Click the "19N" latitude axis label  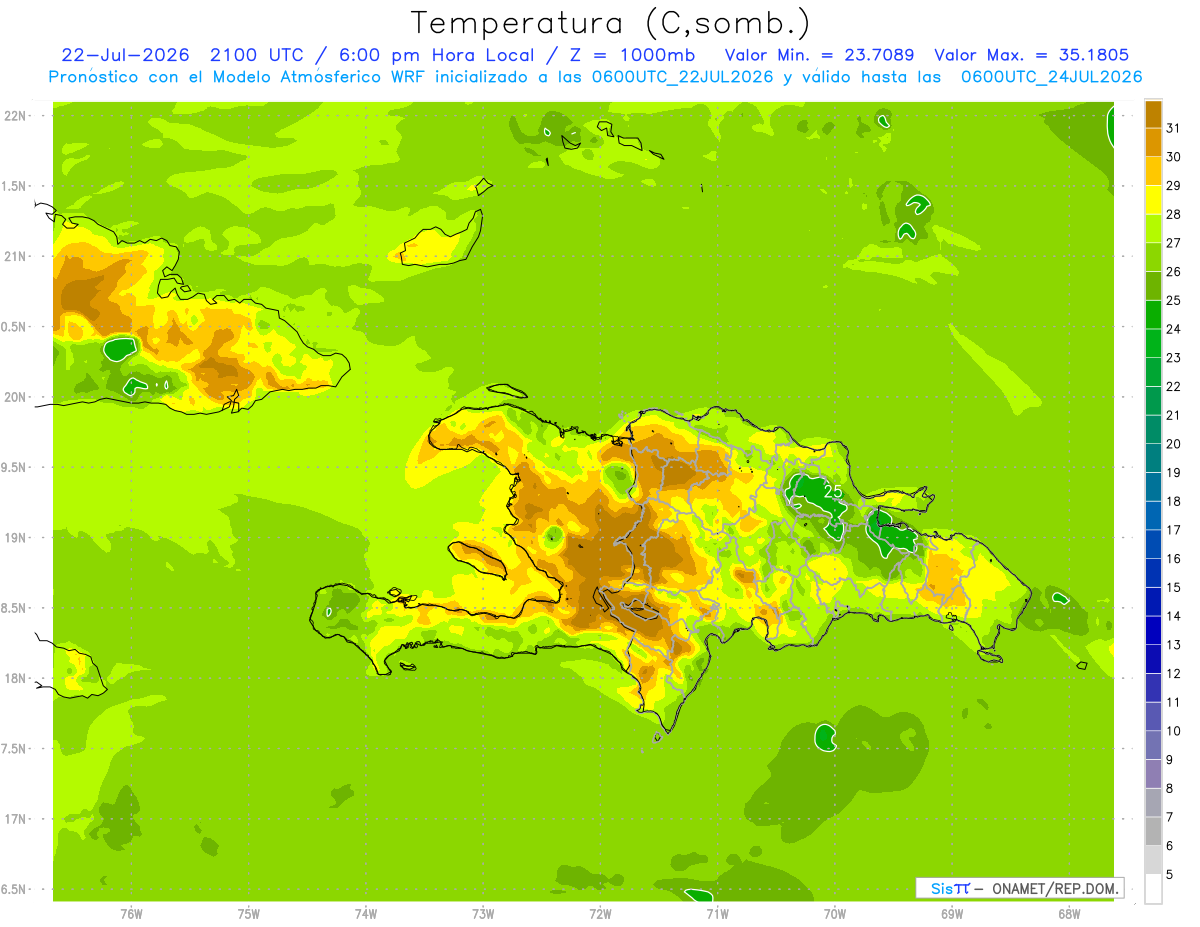click(15, 538)
